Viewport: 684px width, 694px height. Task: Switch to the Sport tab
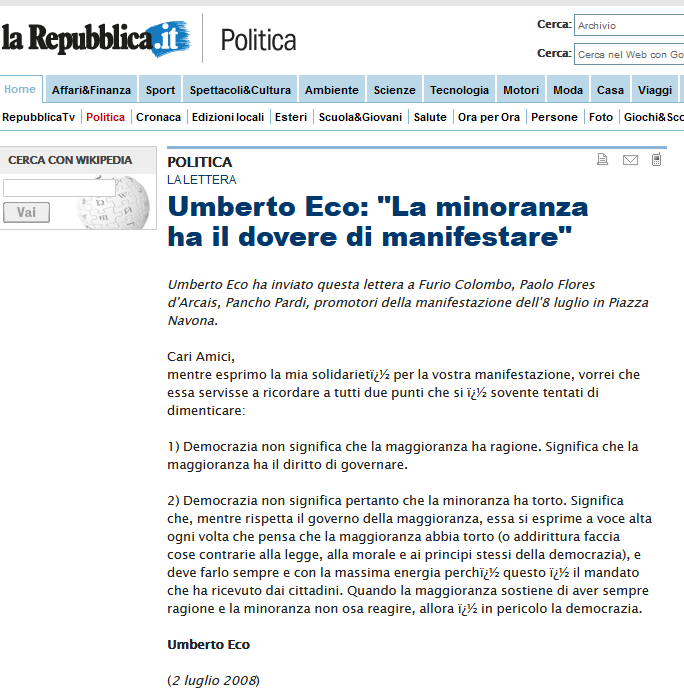(160, 90)
